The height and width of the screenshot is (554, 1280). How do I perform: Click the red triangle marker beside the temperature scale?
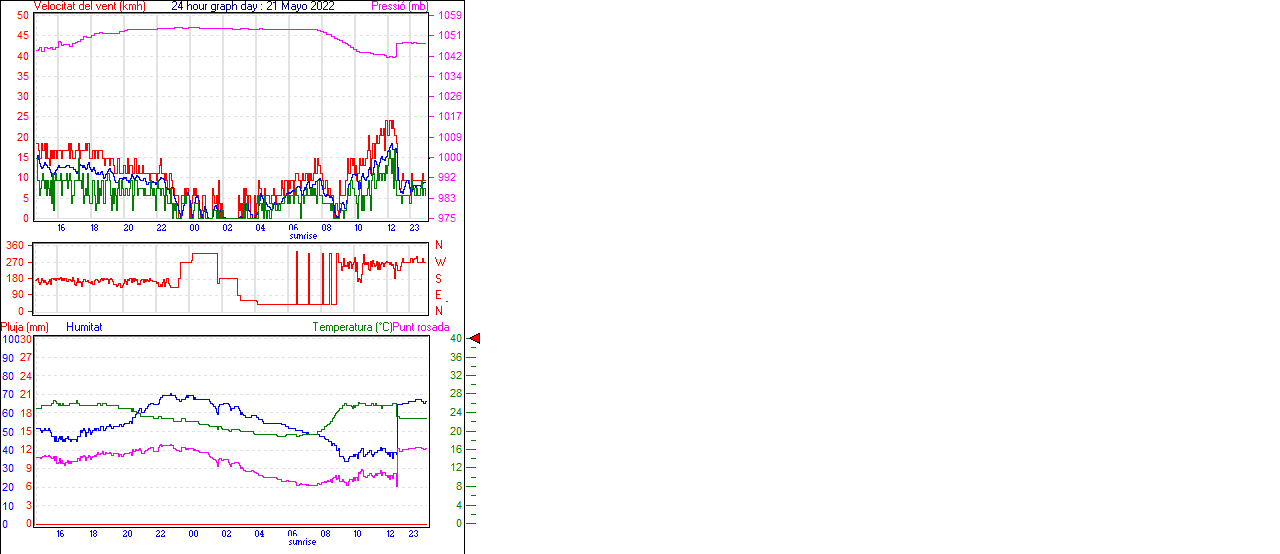point(475,339)
